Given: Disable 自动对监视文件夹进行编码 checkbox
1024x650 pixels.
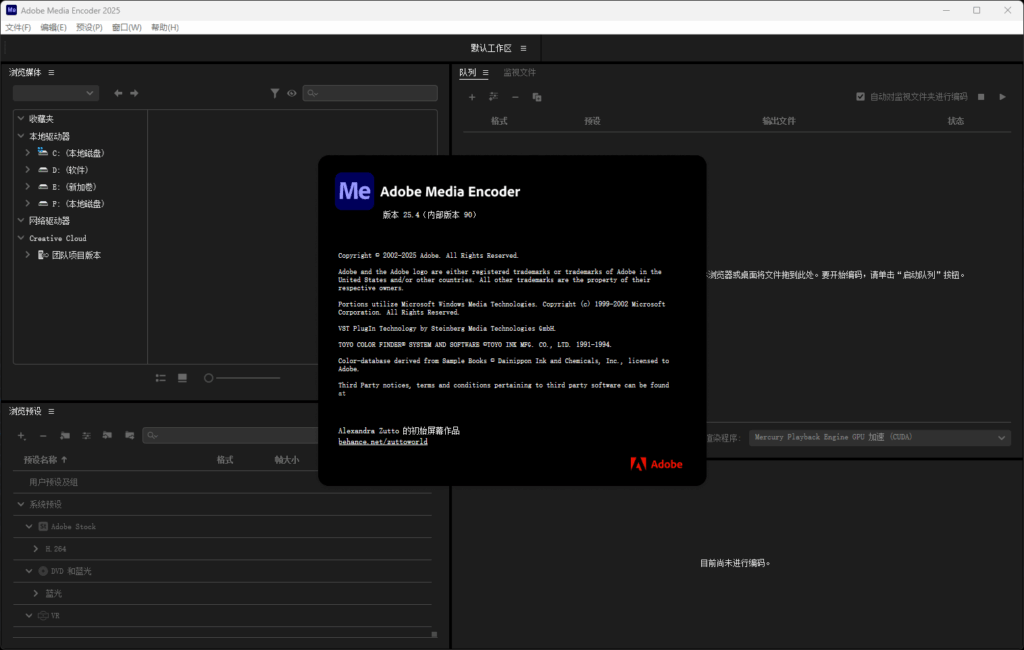Looking at the screenshot, I should (859, 97).
